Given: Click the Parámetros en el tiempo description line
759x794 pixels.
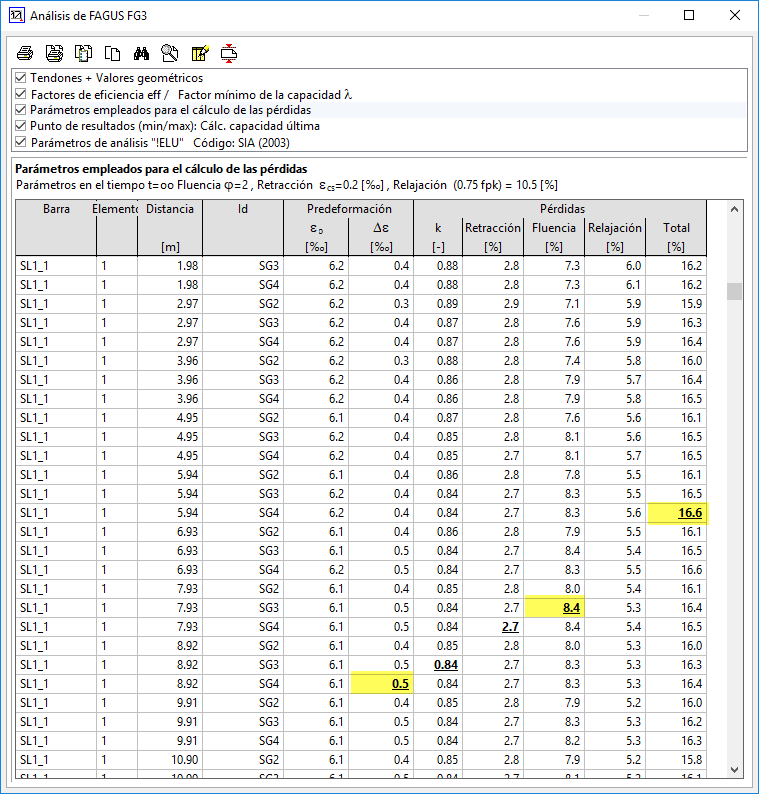Looking at the screenshot, I should (287, 185).
